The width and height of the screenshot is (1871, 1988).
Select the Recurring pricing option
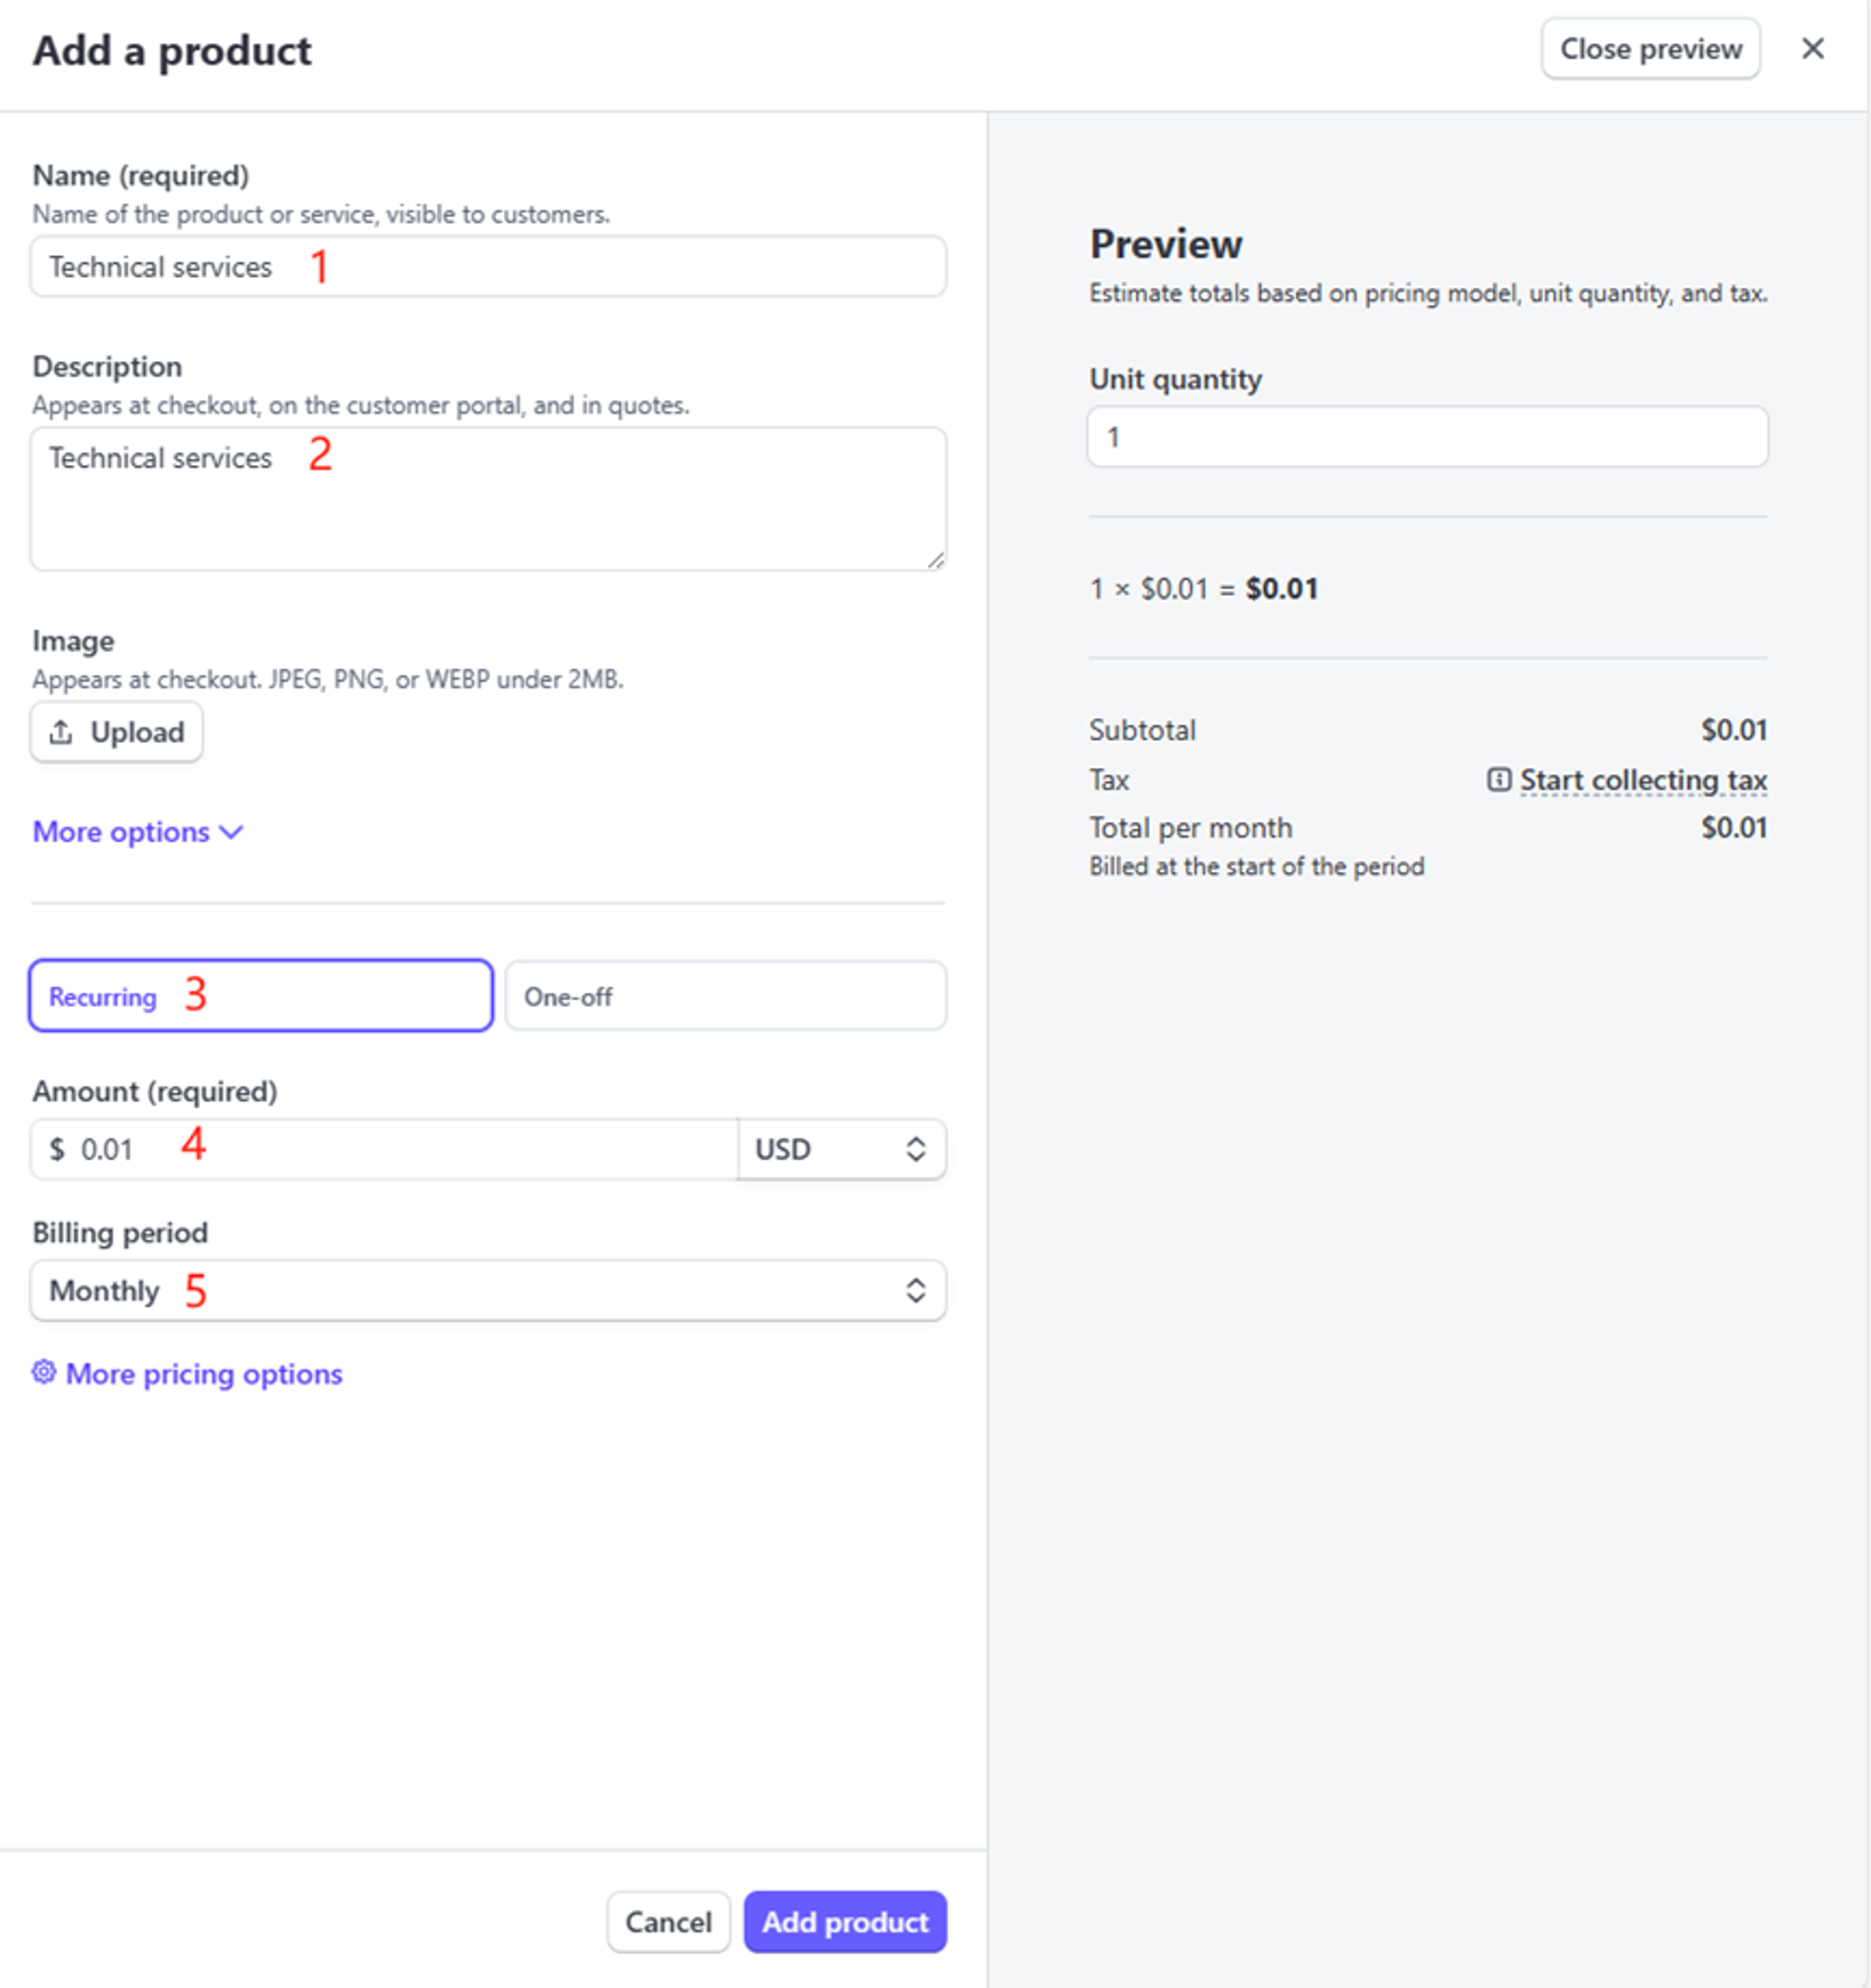coord(261,996)
